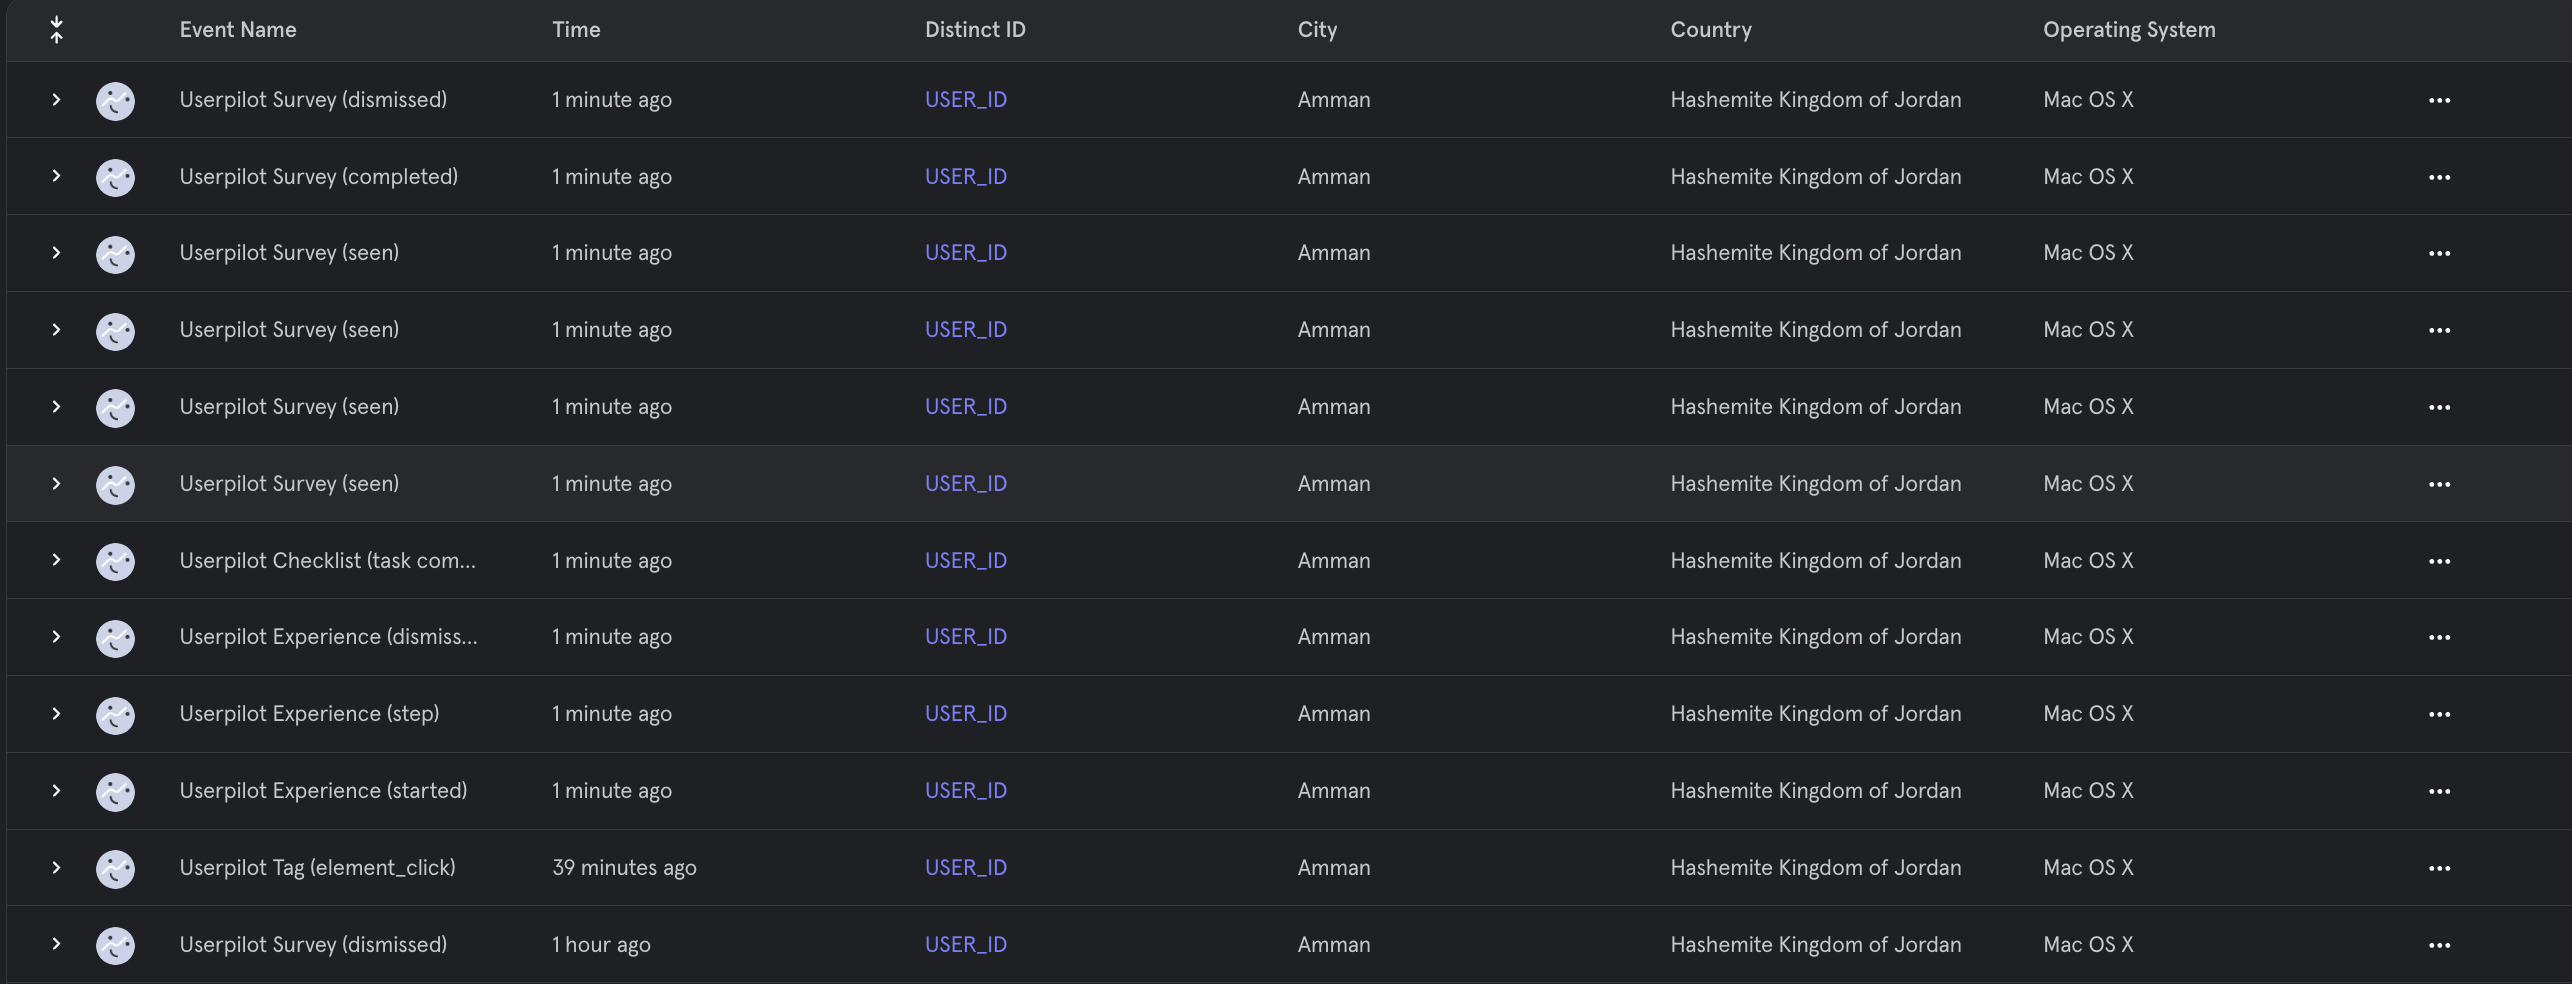Click the Time column header
The width and height of the screenshot is (2572, 984).
[576, 29]
